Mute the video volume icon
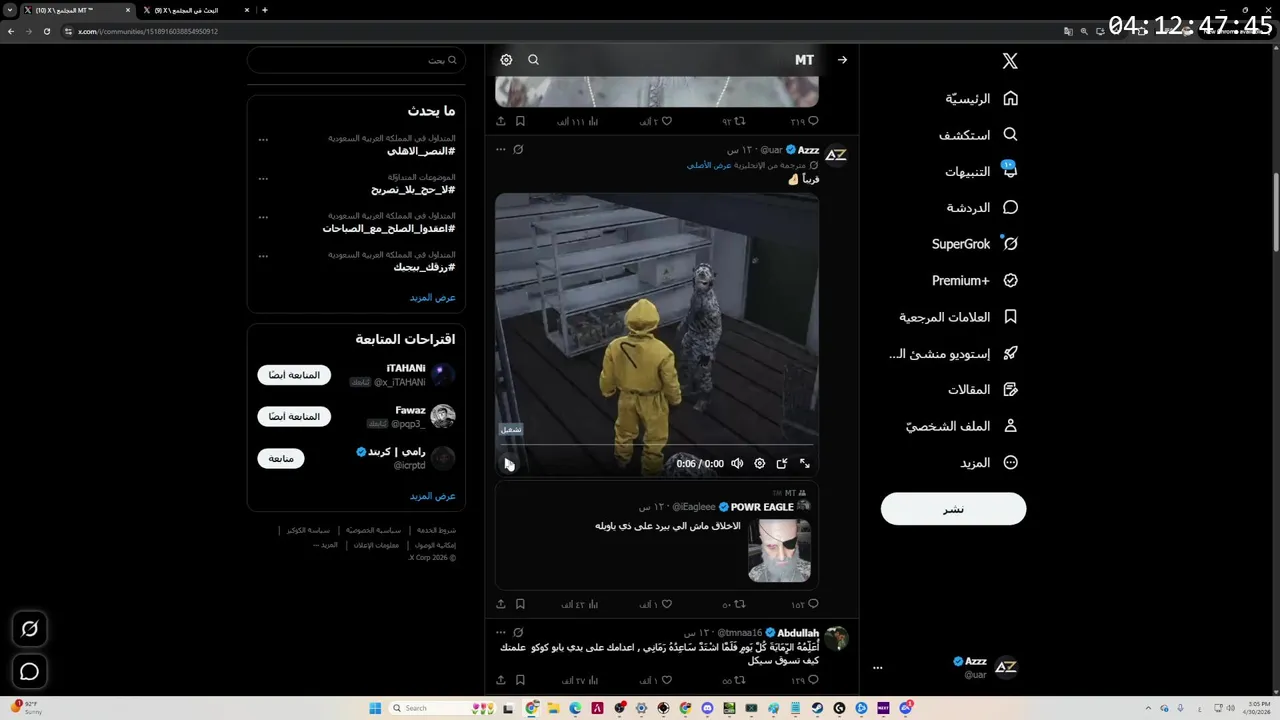 click(x=737, y=464)
